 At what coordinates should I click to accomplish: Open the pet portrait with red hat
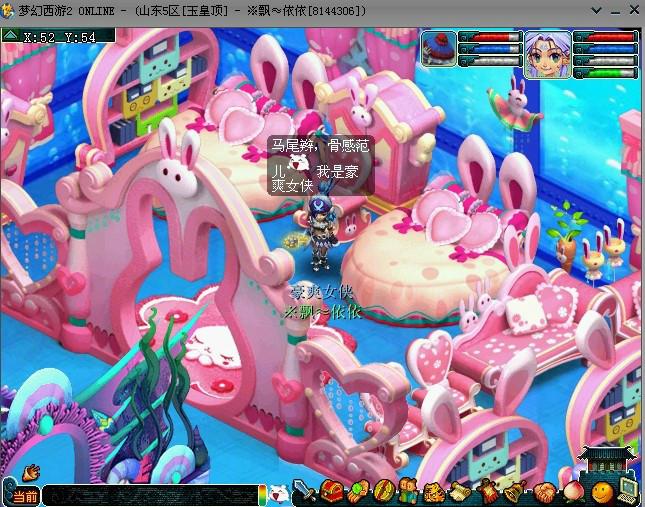tap(439, 49)
